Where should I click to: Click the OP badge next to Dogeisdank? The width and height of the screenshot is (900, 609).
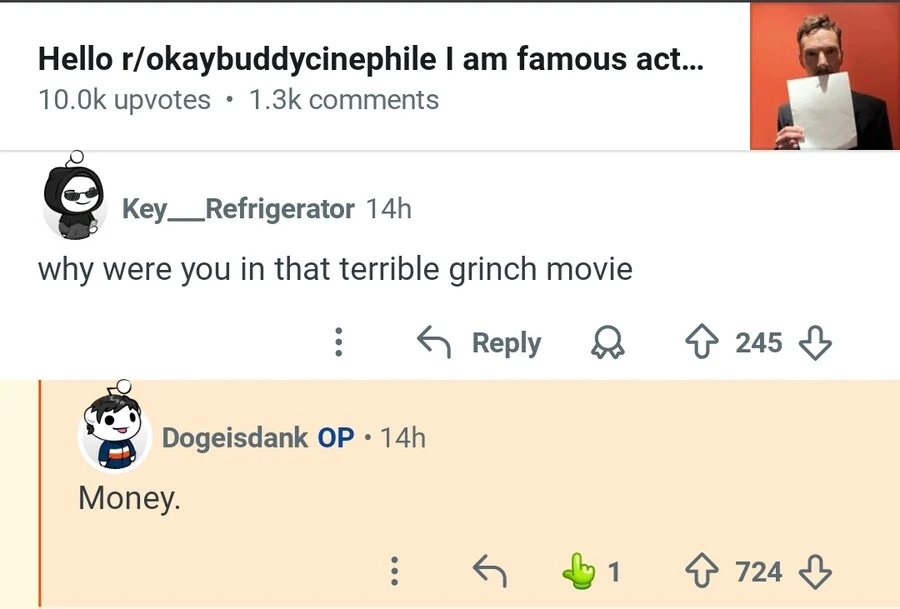[x=336, y=438]
